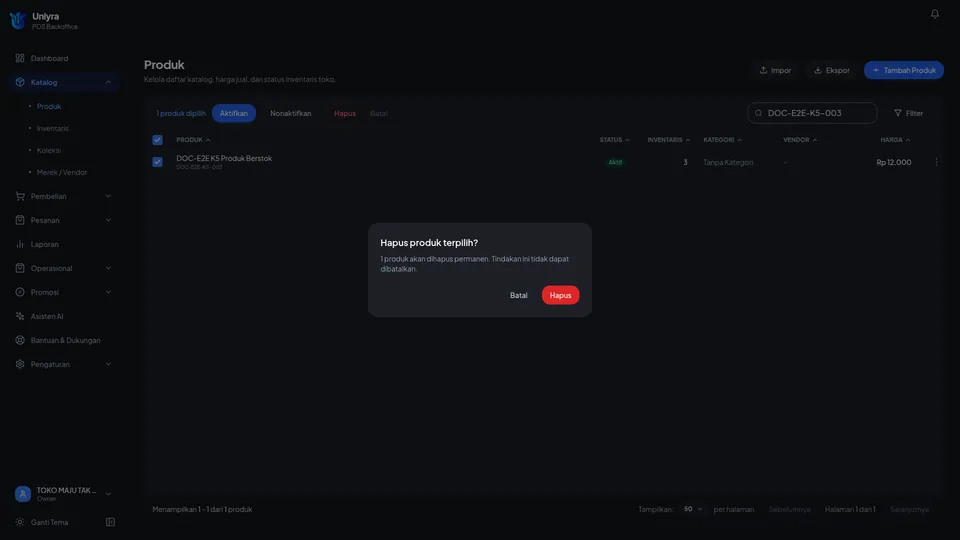Viewport: 960px width, 540px height.
Task: Click the Operasional sidebar icon
Action: pos(20,268)
